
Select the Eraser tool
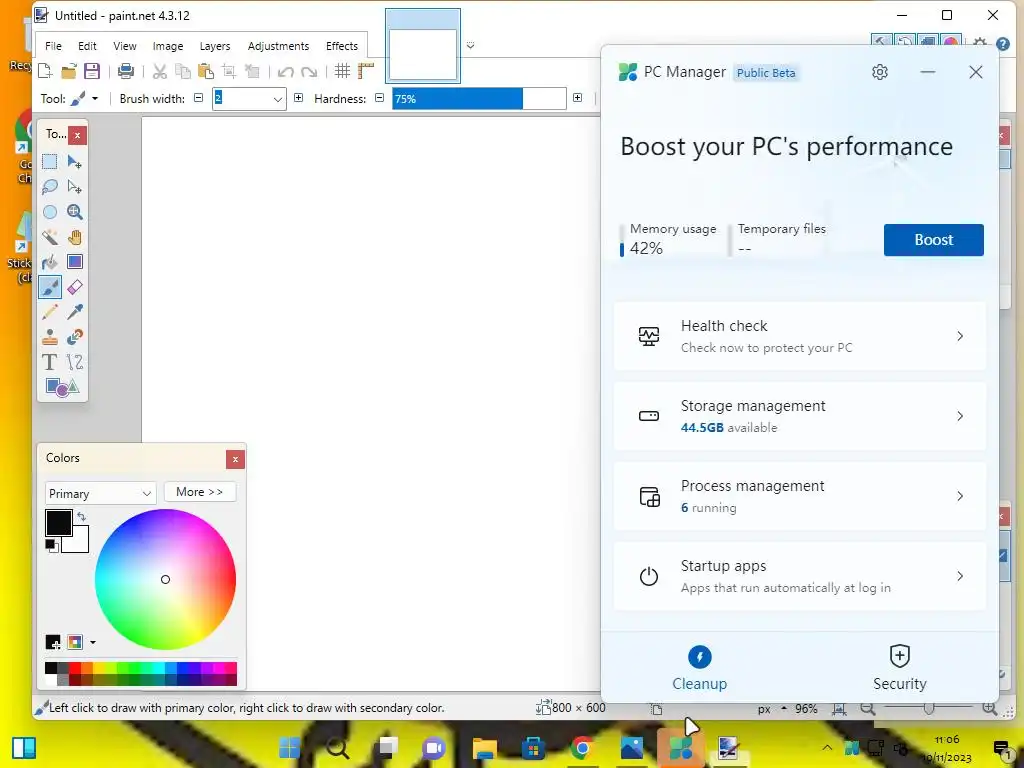(x=74, y=287)
